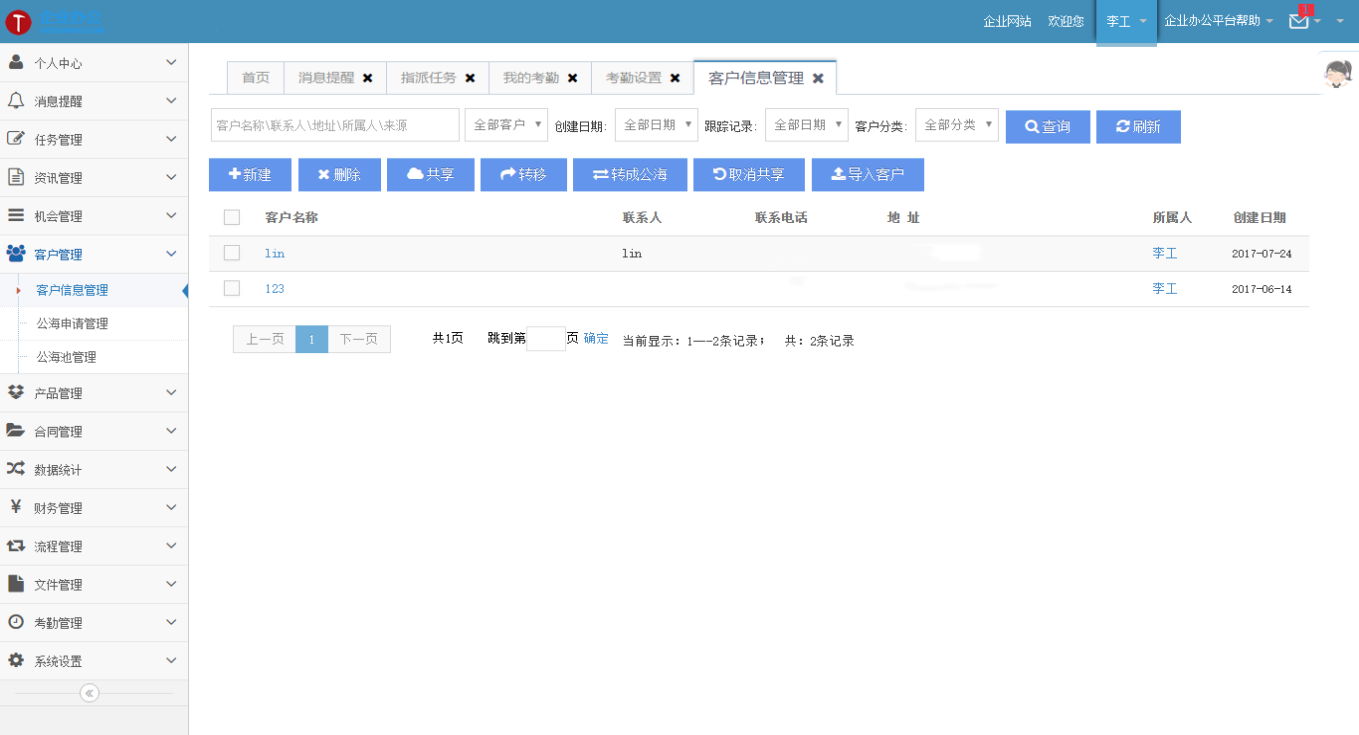The height and width of the screenshot is (735, 1359).
Task: Click the customer service avatar icon
Action: pyautogui.click(x=1337, y=73)
